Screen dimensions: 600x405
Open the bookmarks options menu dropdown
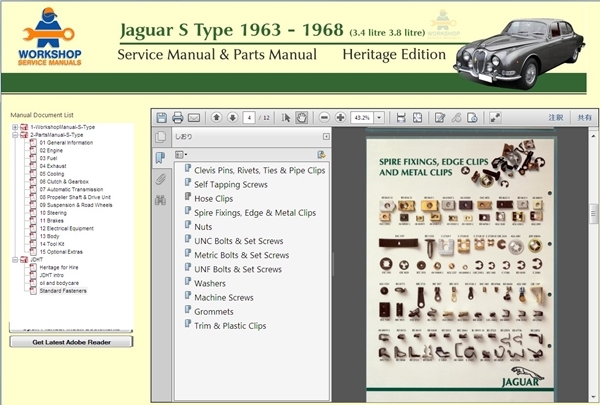(181, 154)
